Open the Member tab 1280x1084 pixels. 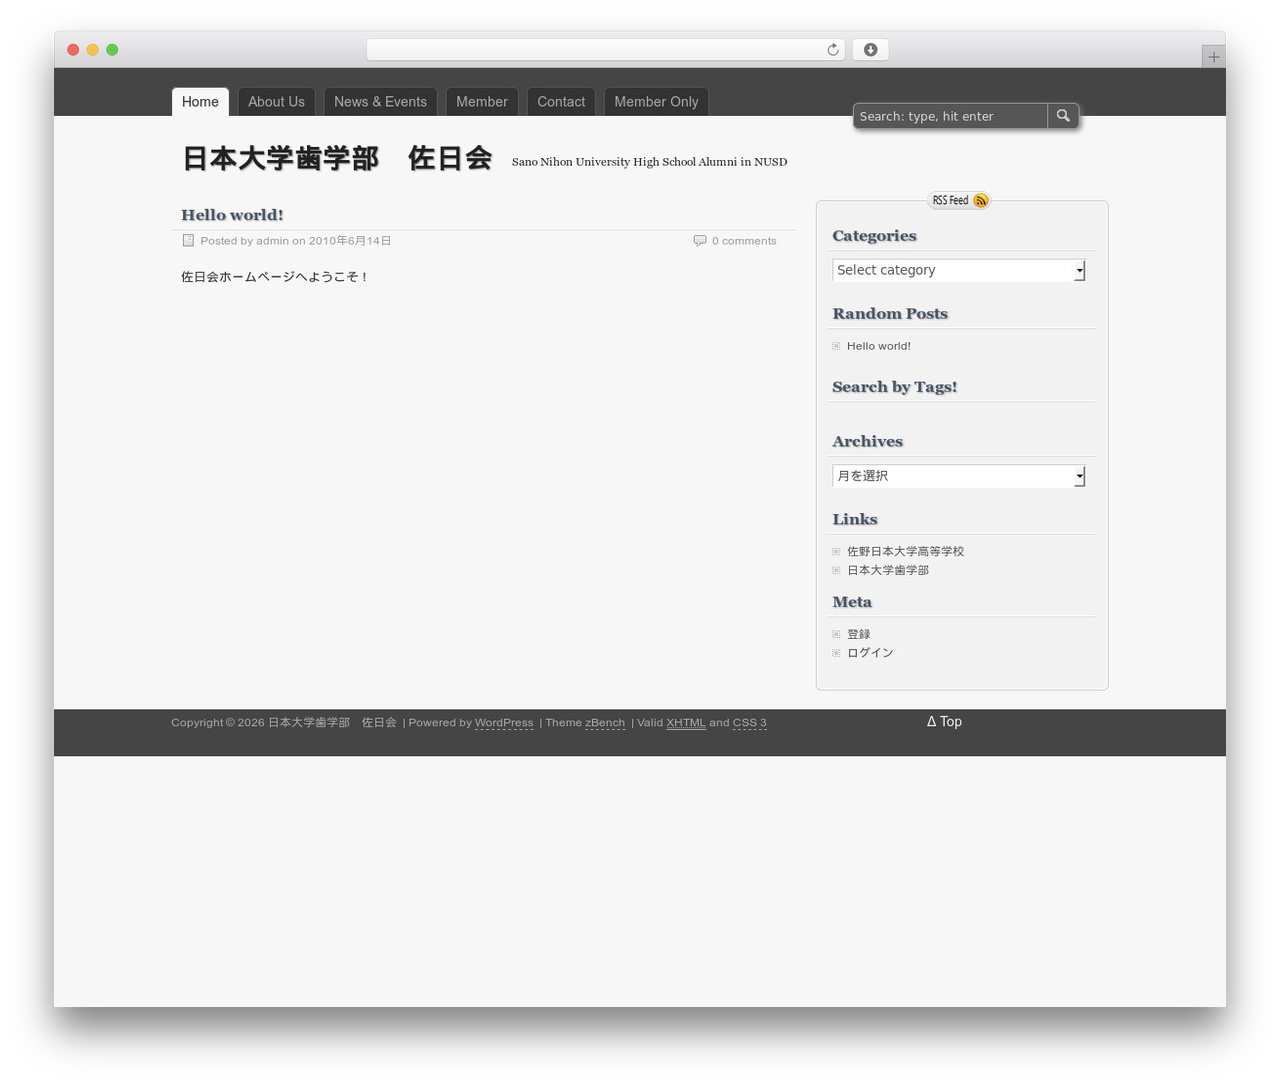pos(482,102)
